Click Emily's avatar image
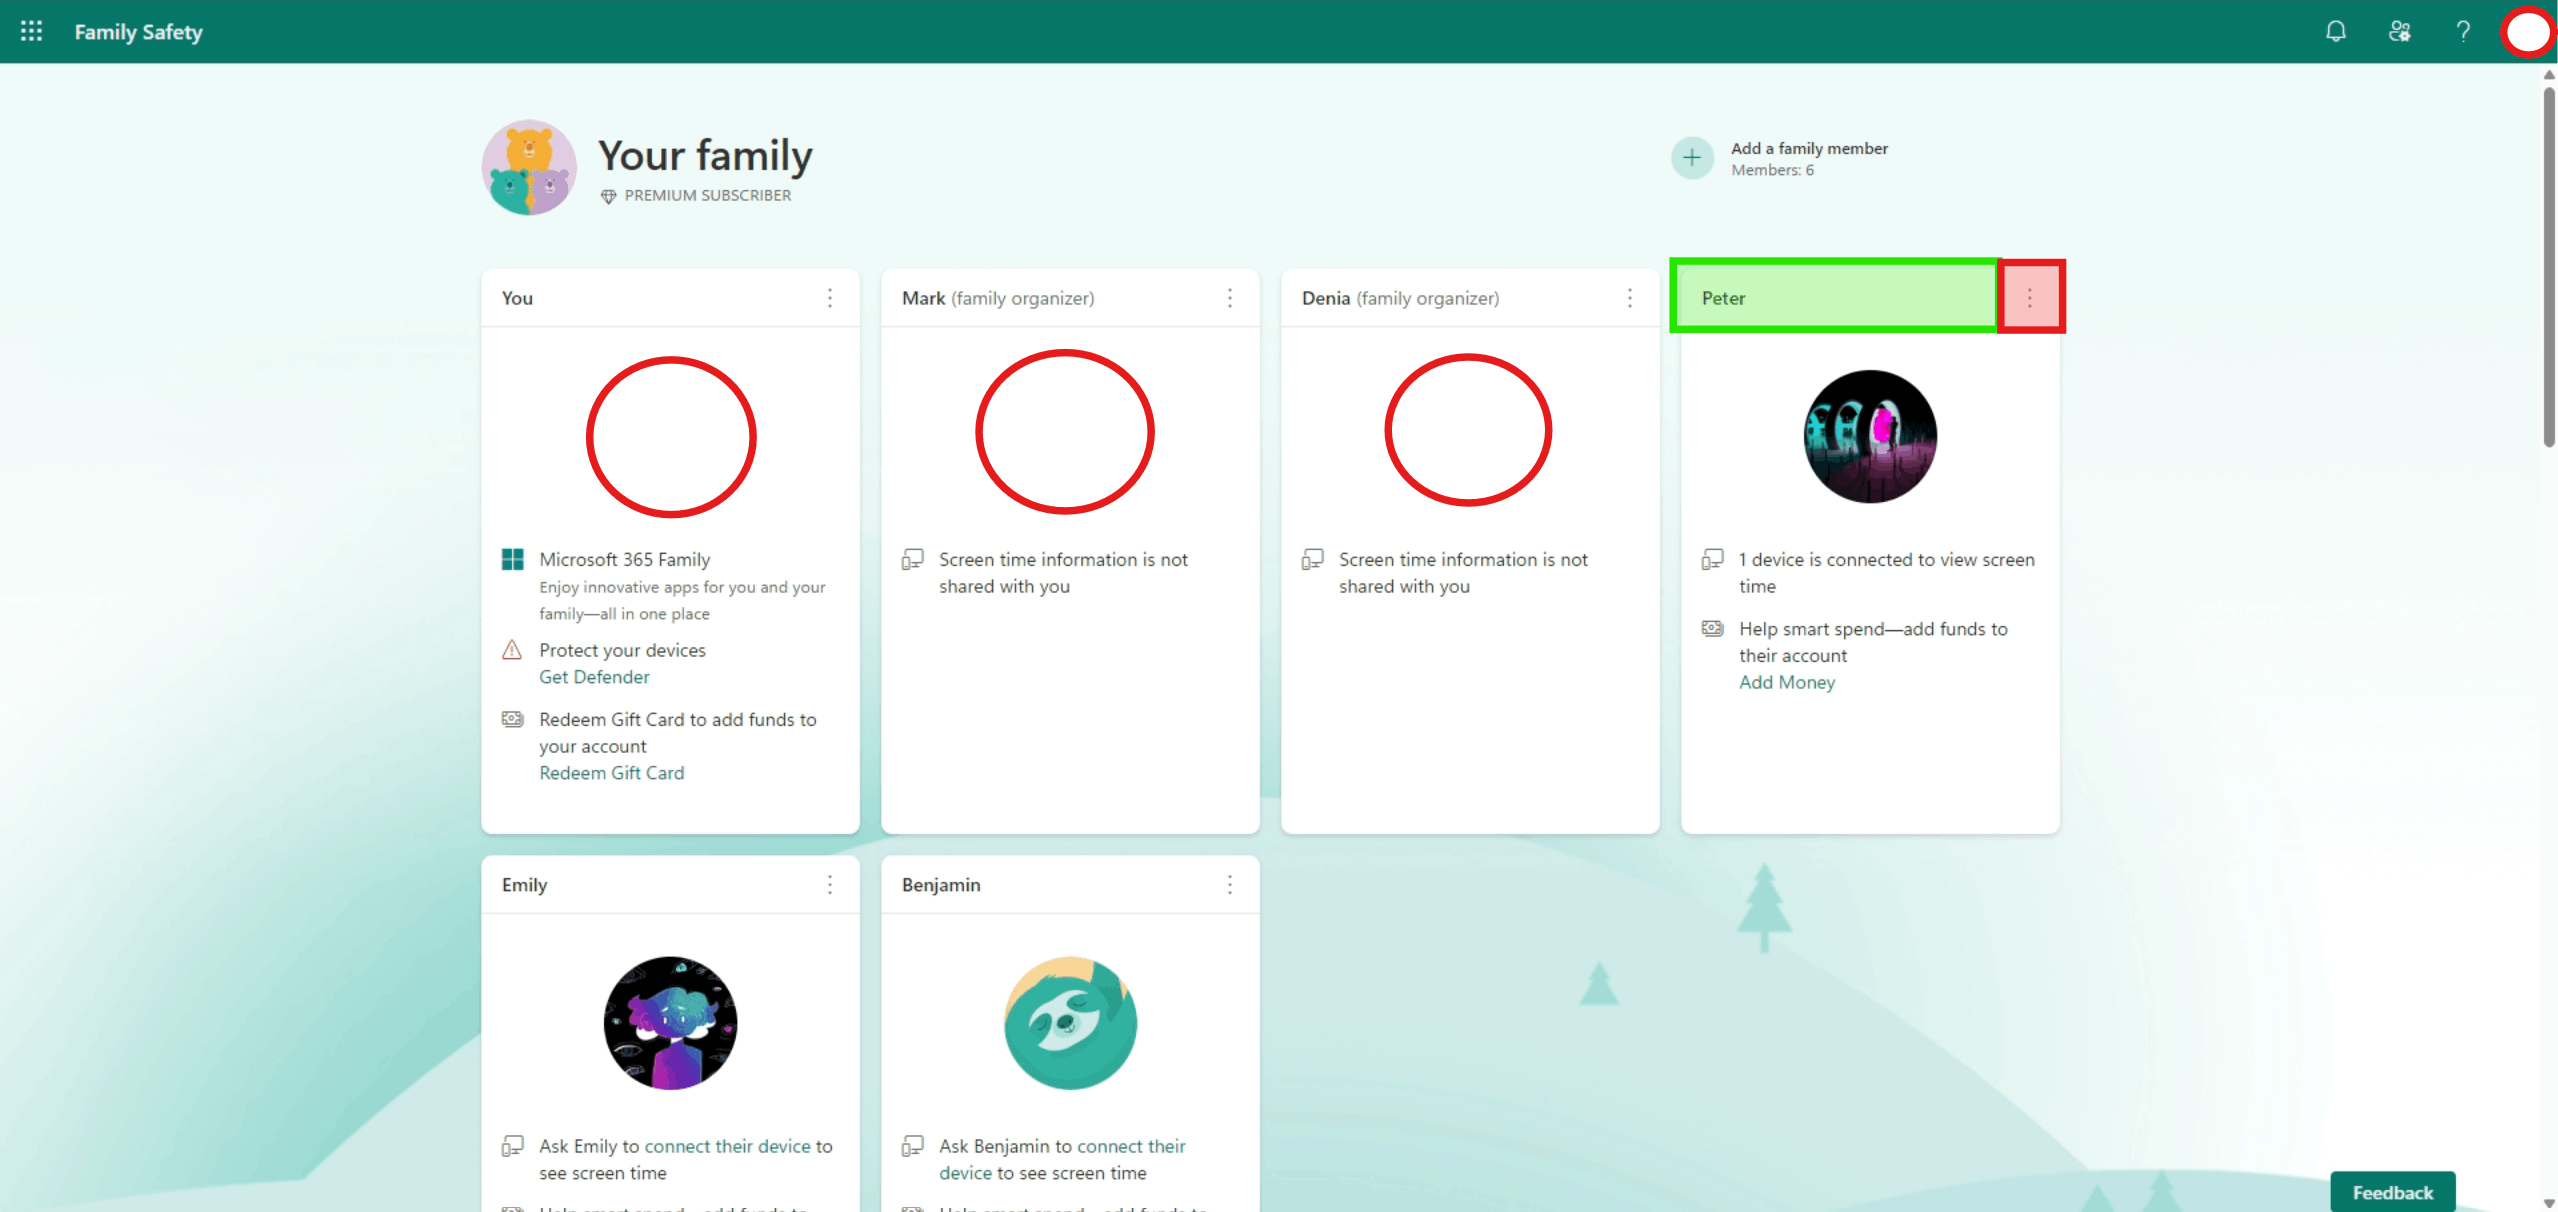This screenshot has height=1212, width=2558. (x=670, y=1023)
